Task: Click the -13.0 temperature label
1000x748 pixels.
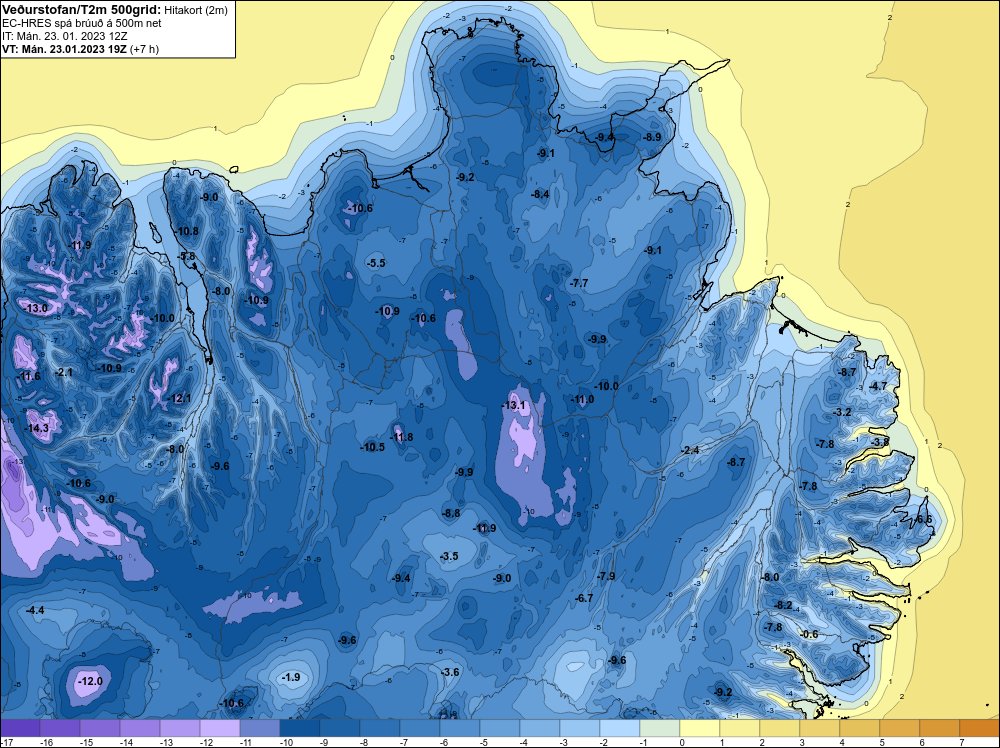Action: (36, 308)
